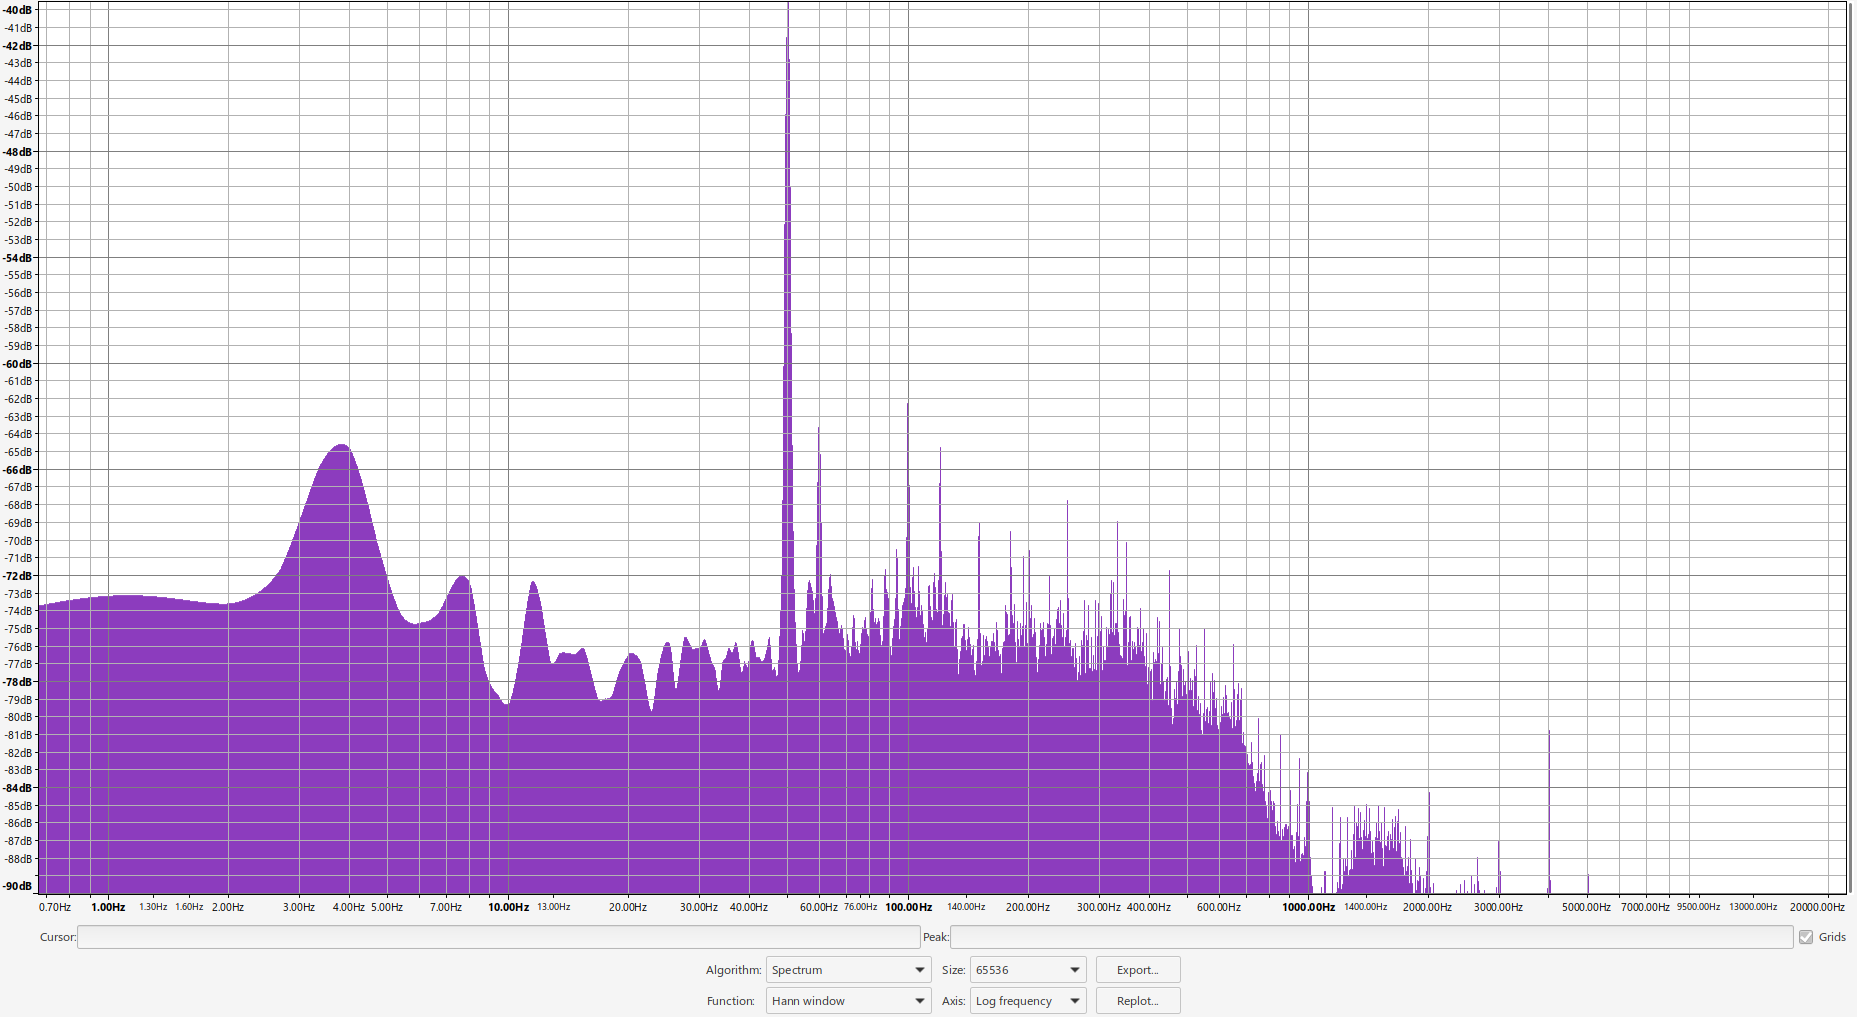Image resolution: width=1857 pixels, height=1017 pixels.
Task: Click the 0.70Hz label at axis start
Action: click(x=55, y=907)
